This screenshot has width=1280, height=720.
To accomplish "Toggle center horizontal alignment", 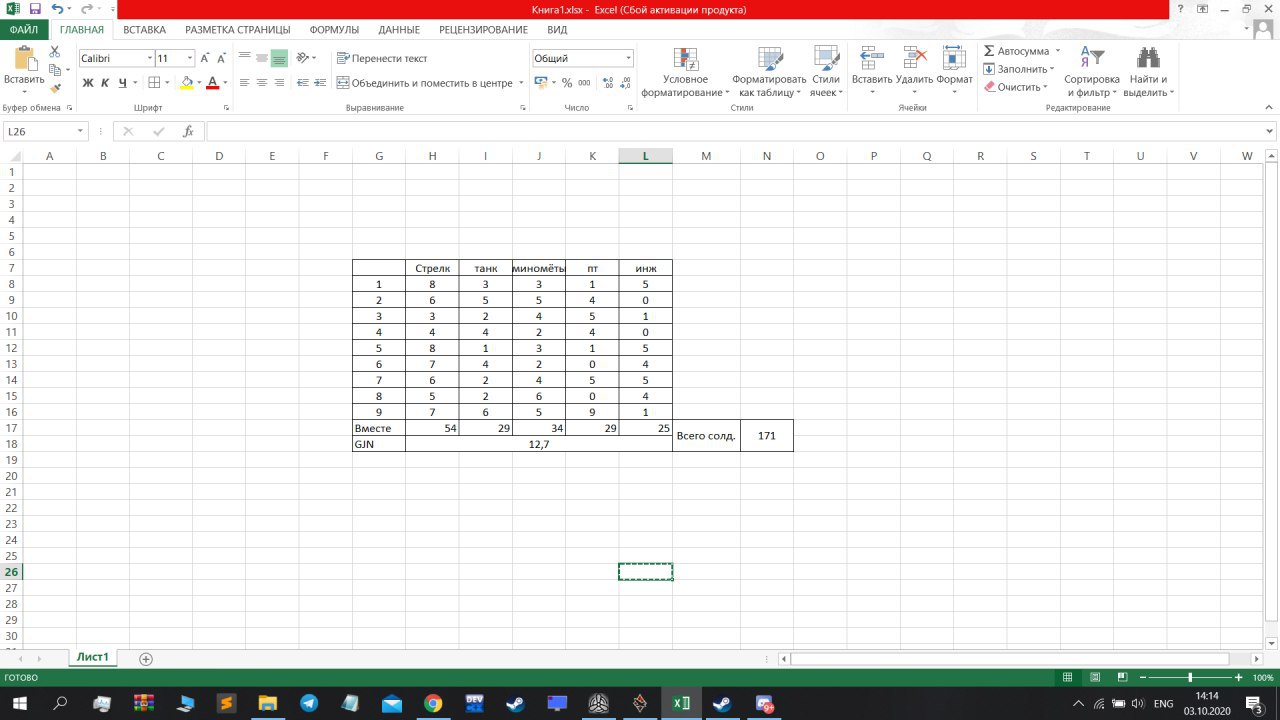I will pyautogui.click(x=261, y=83).
